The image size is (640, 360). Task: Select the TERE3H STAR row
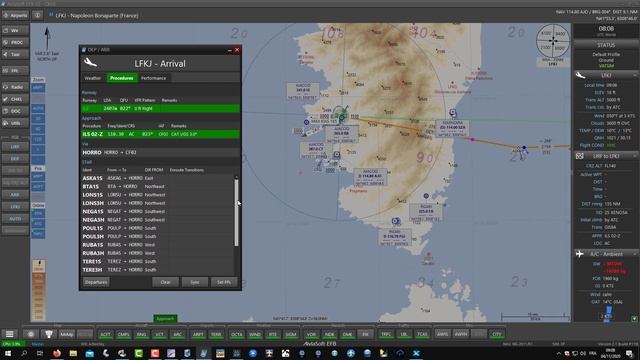pyautogui.click(x=158, y=270)
